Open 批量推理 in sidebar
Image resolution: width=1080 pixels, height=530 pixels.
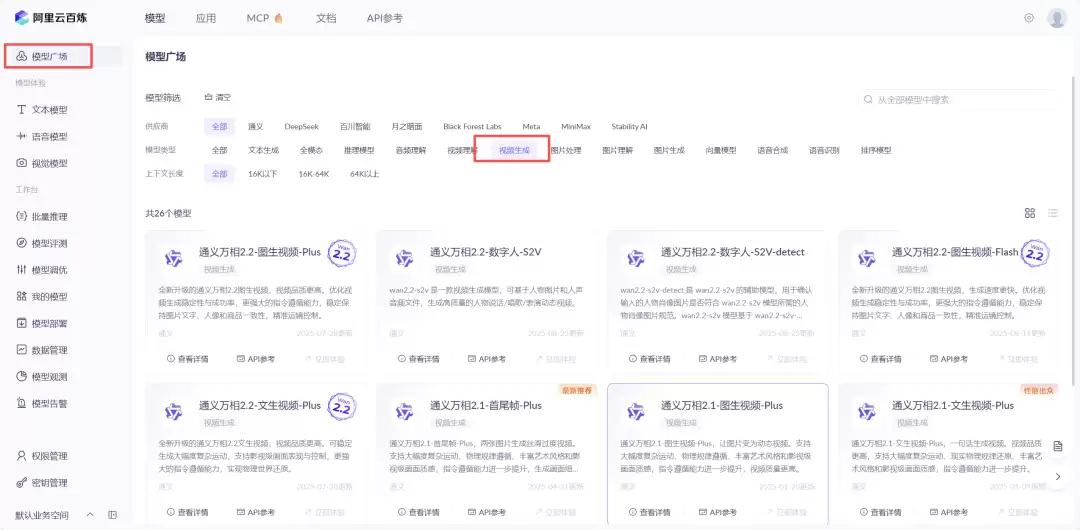[x=43, y=216]
